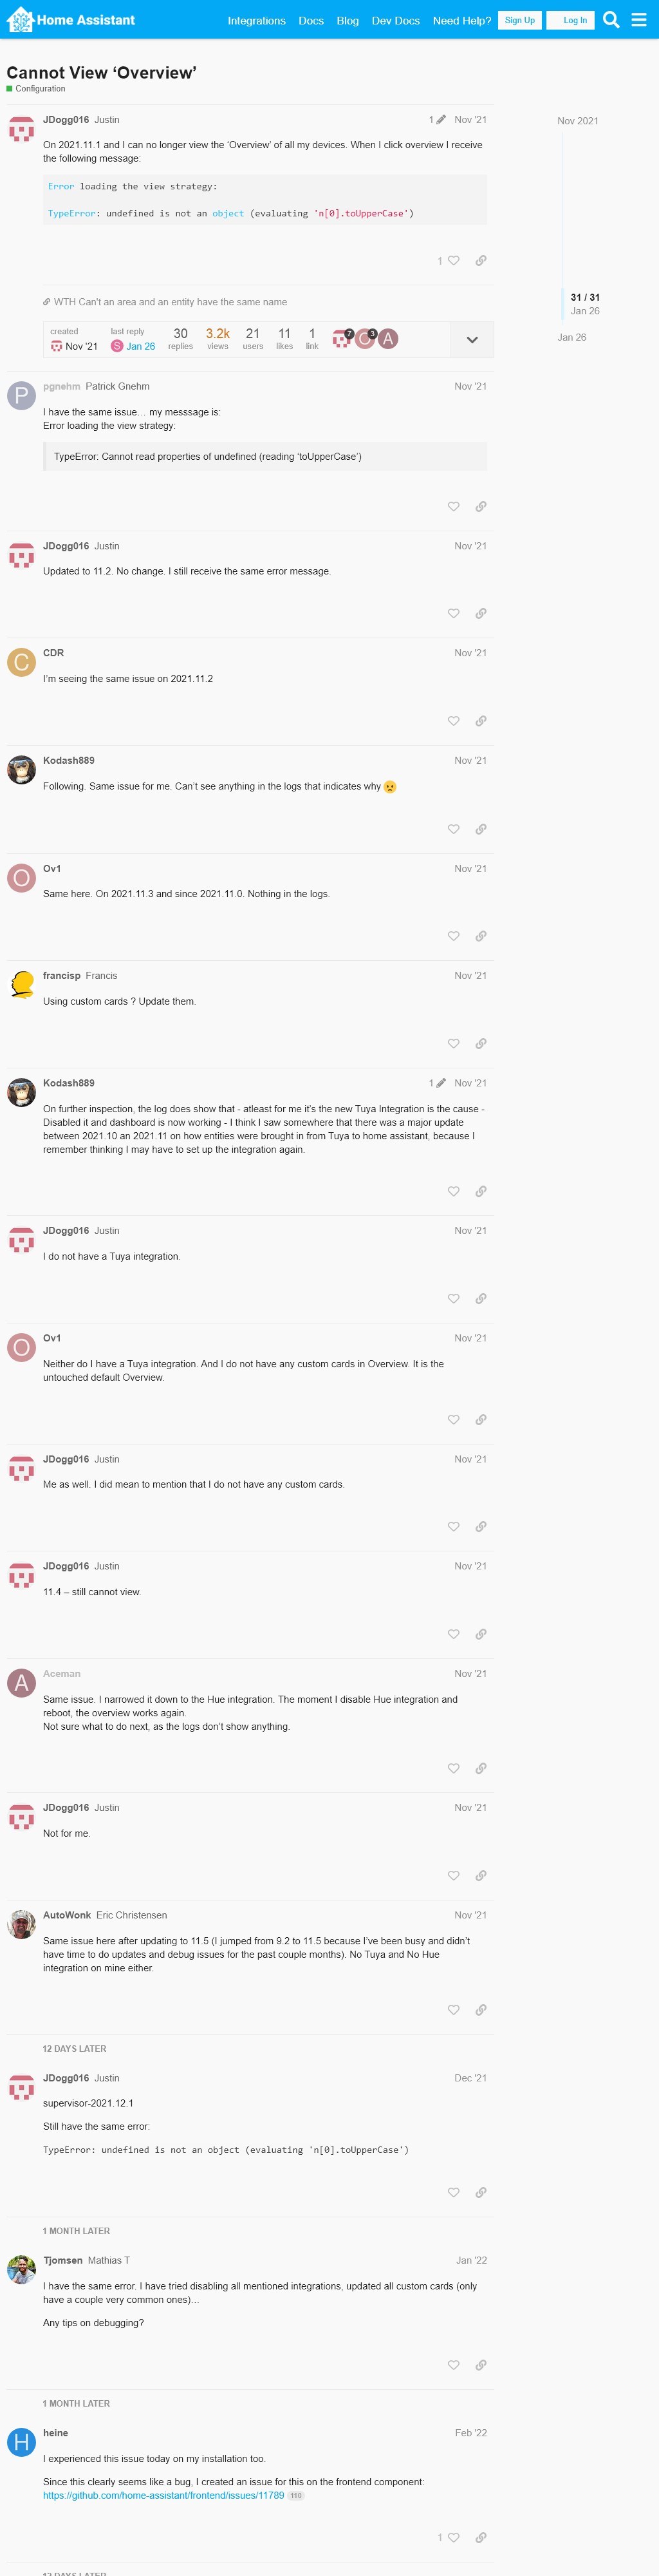Expand the topic details chevron
659x2576 pixels.
(x=472, y=340)
